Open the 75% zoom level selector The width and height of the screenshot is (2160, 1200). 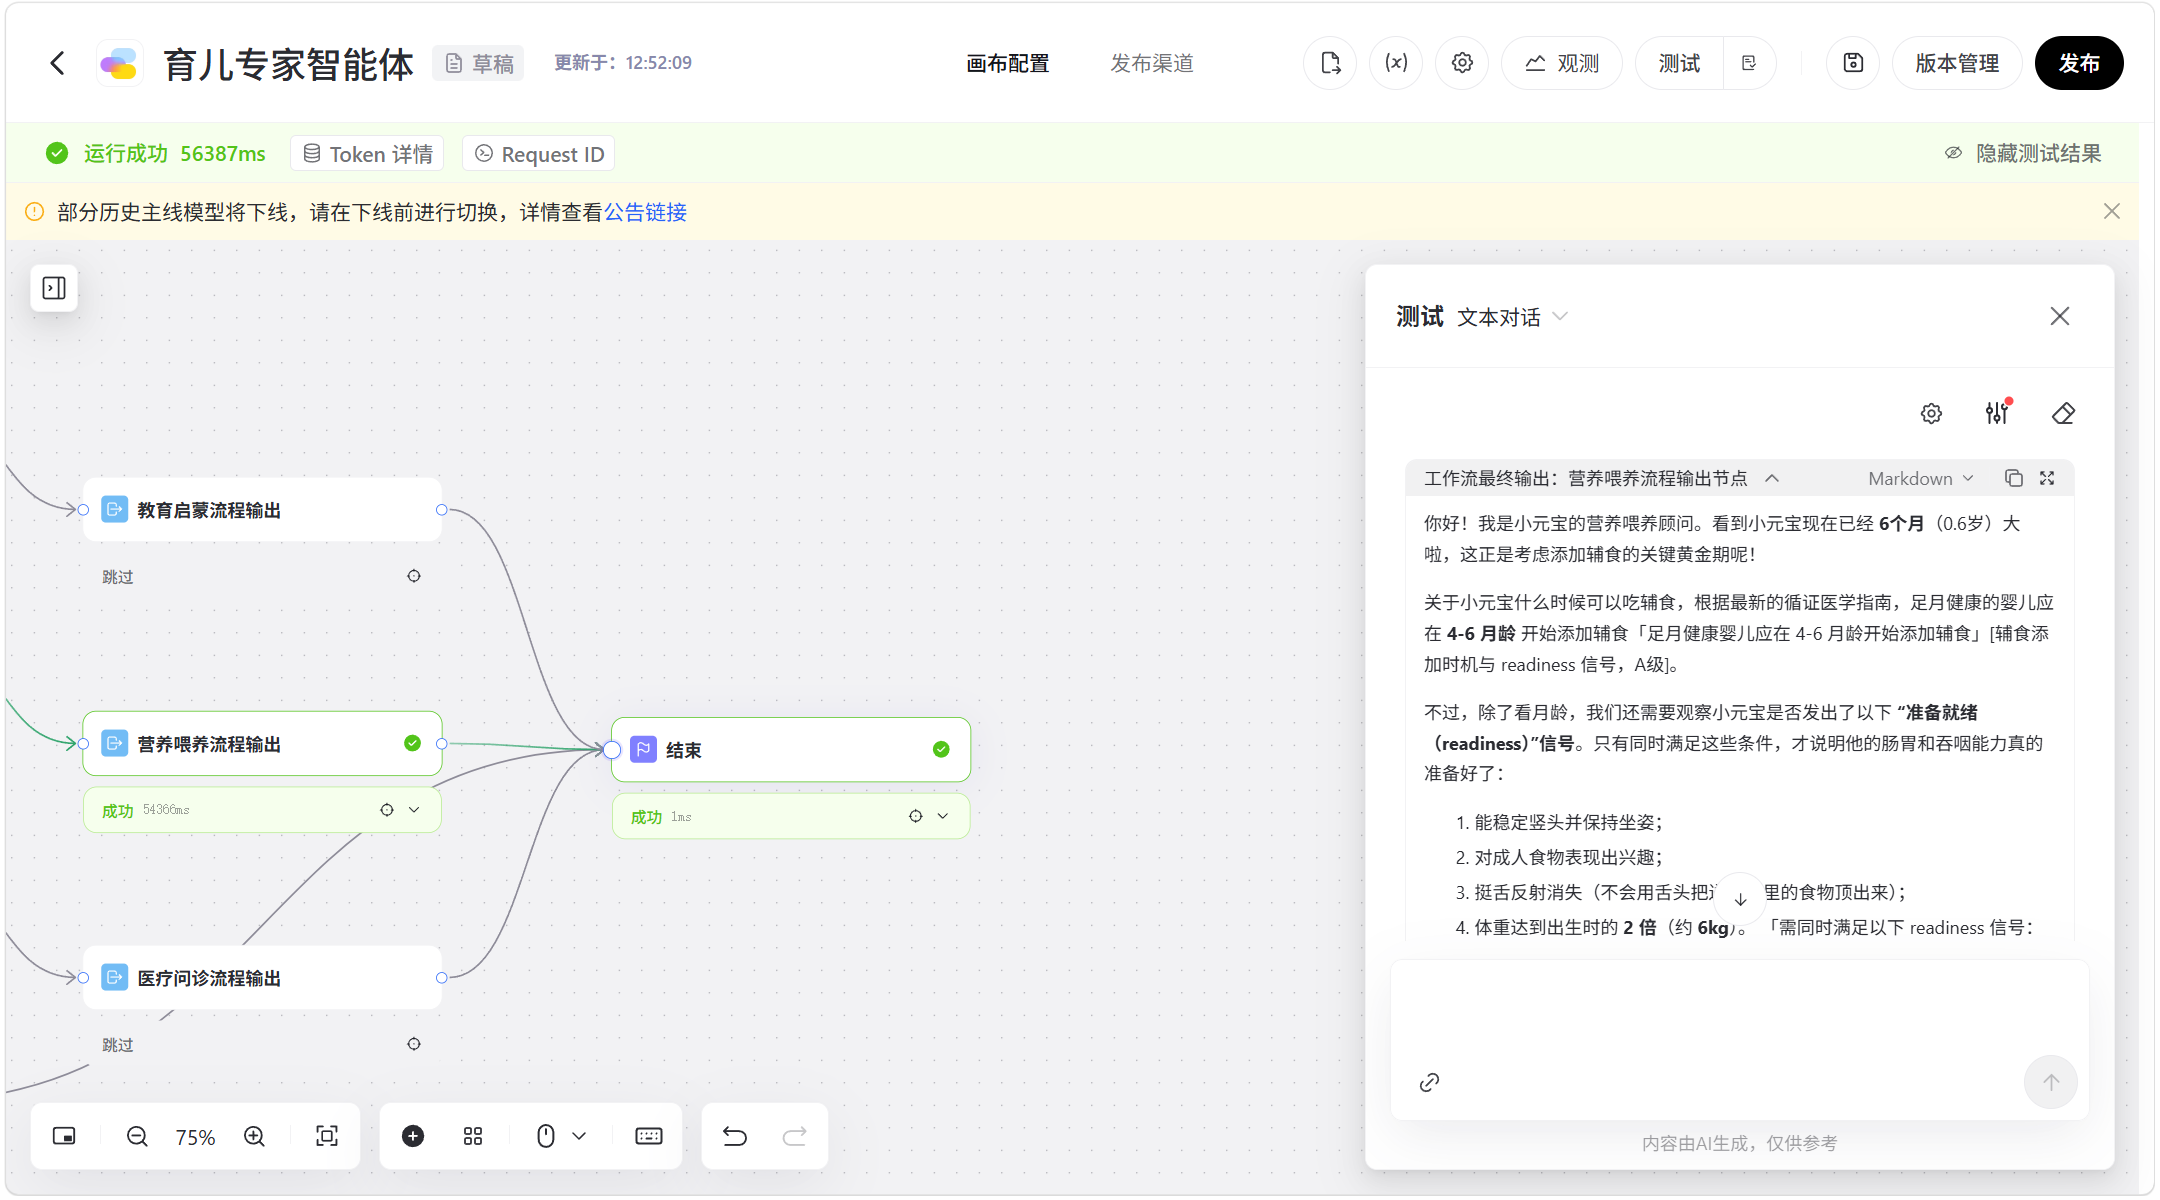[195, 1137]
